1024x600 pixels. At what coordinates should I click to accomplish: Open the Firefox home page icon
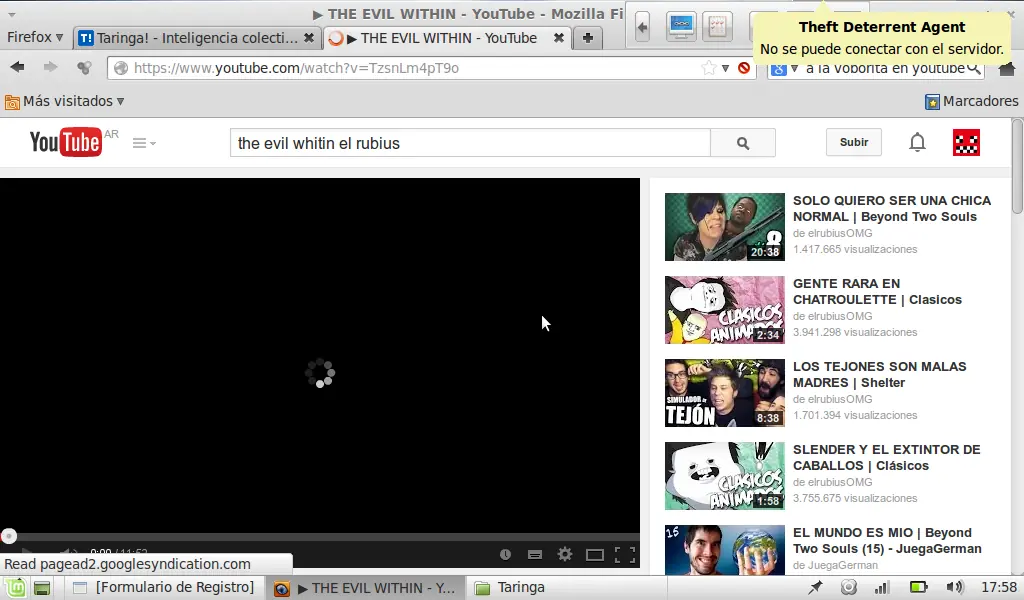tap(1008, 68)
